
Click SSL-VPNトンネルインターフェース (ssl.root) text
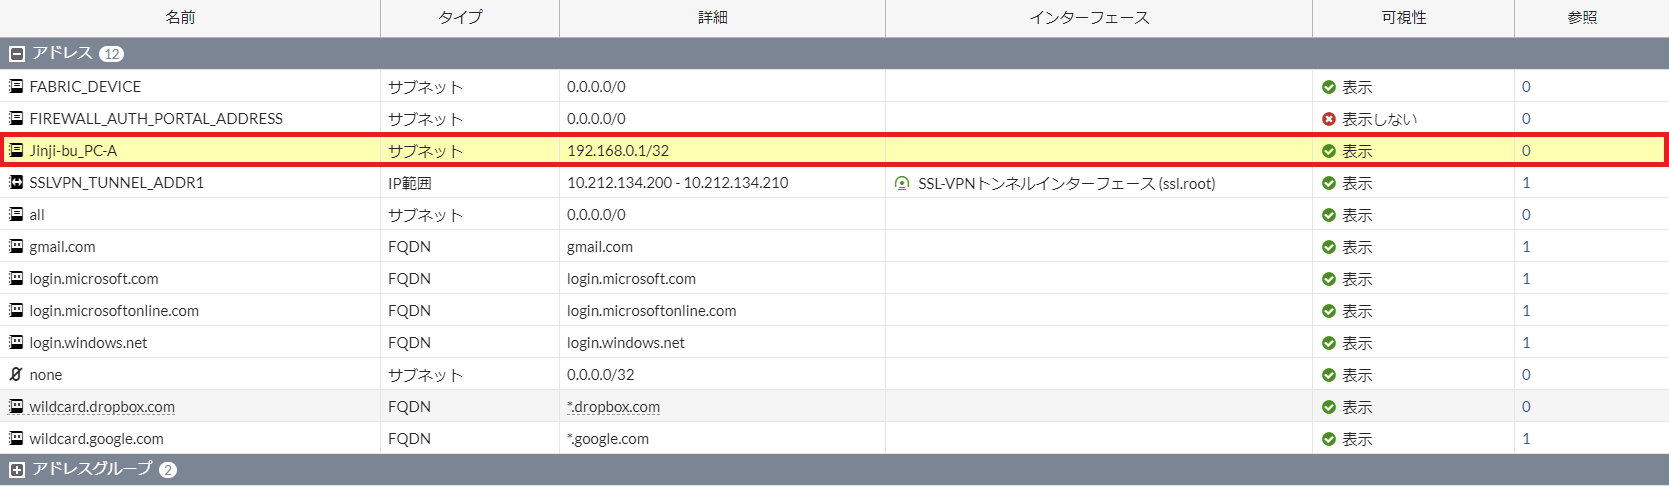pos(1067,184)
